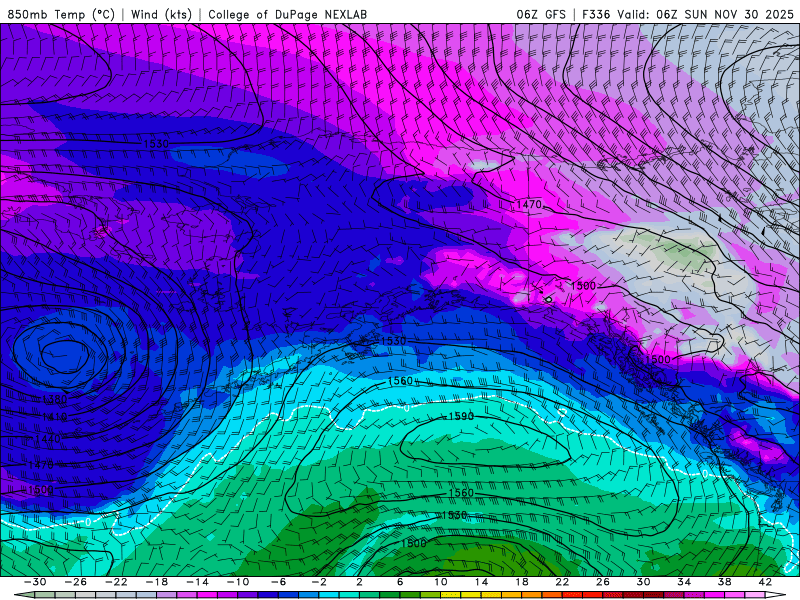This screenshot has height=600, width=800.
Task: Click the "College of DuPage NEXLAB" credit text
Action: (x=287, y=14)
